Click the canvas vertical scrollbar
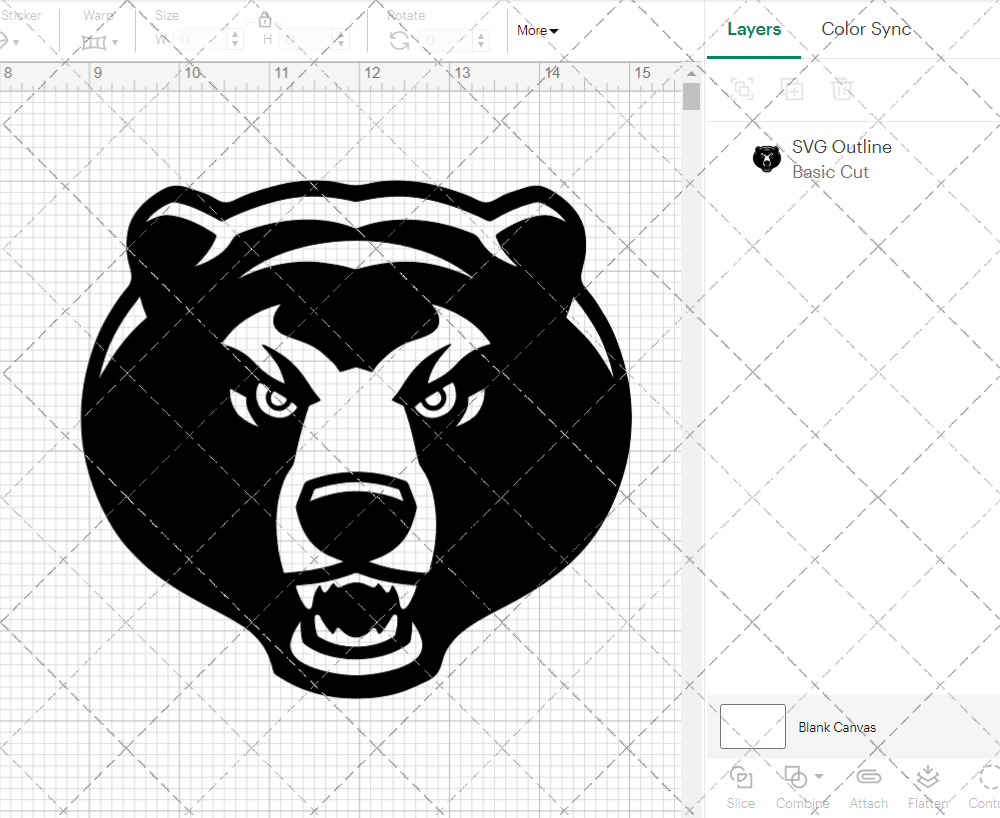 click(691, 95)
